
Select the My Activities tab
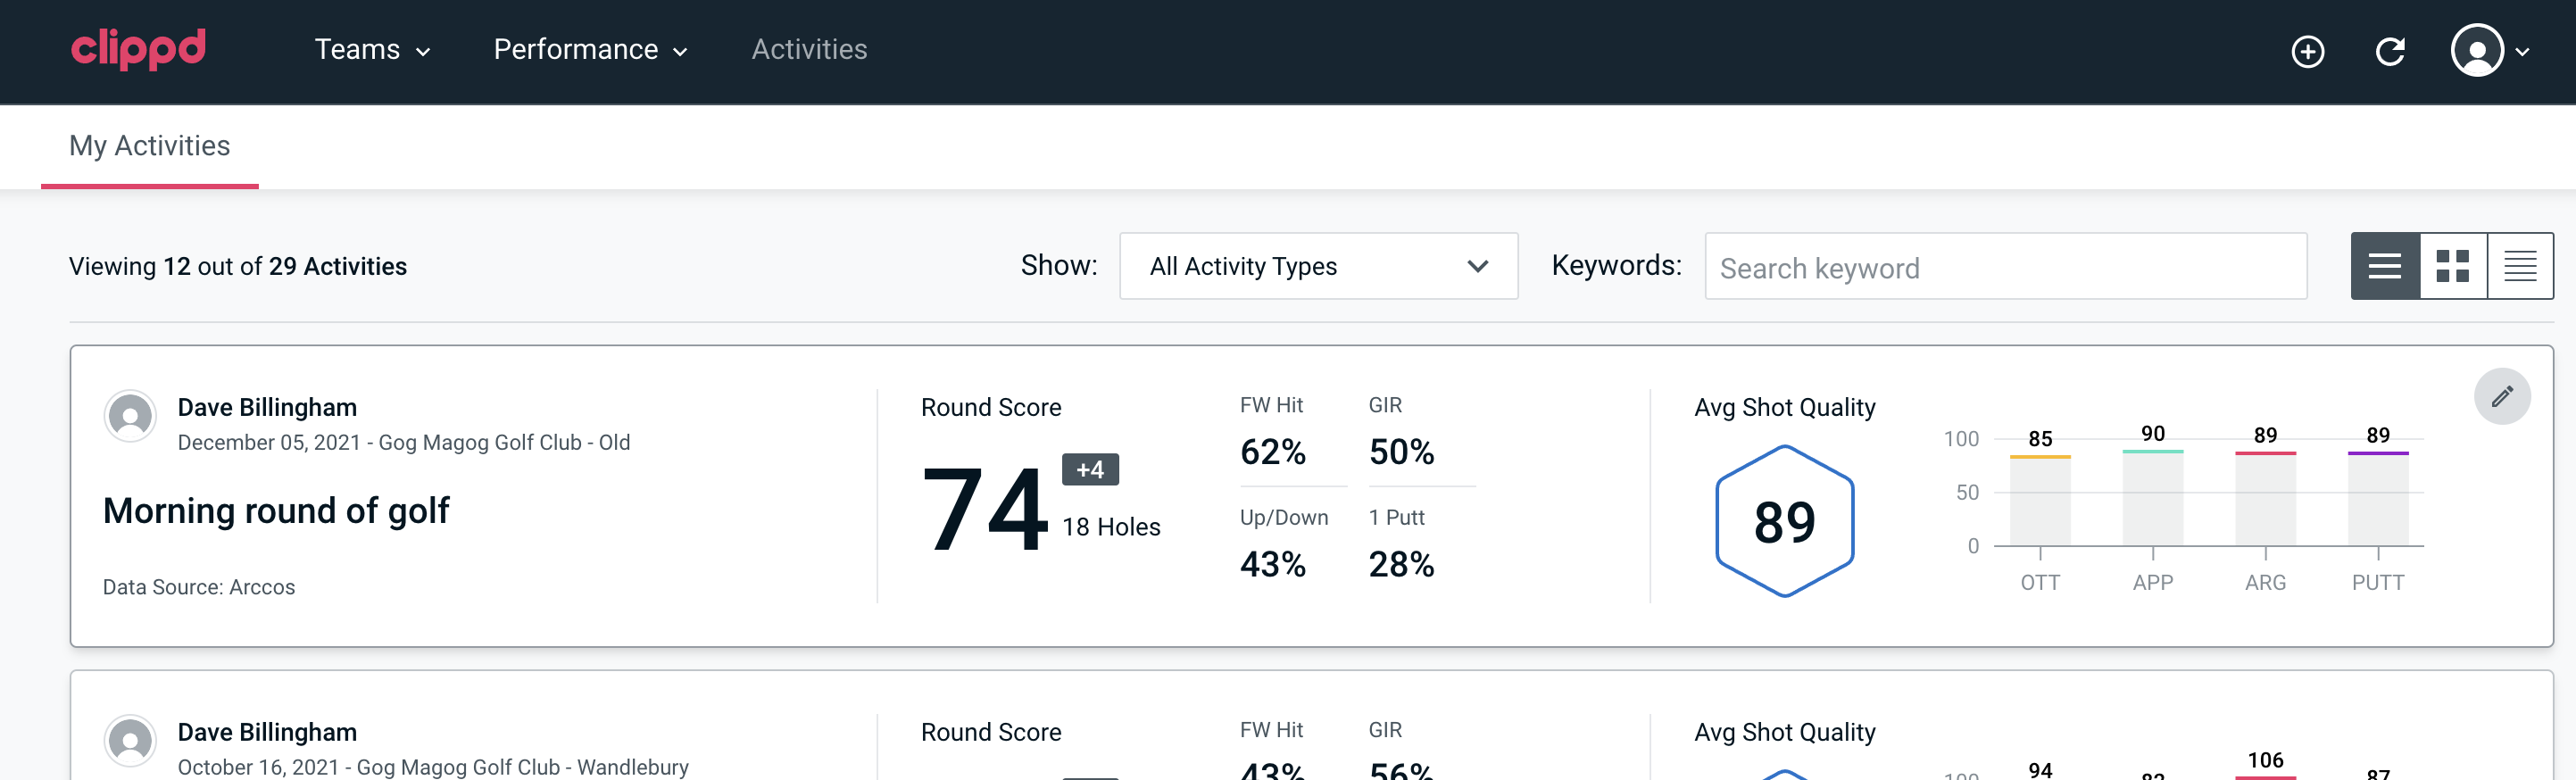(x=150, y=146)
